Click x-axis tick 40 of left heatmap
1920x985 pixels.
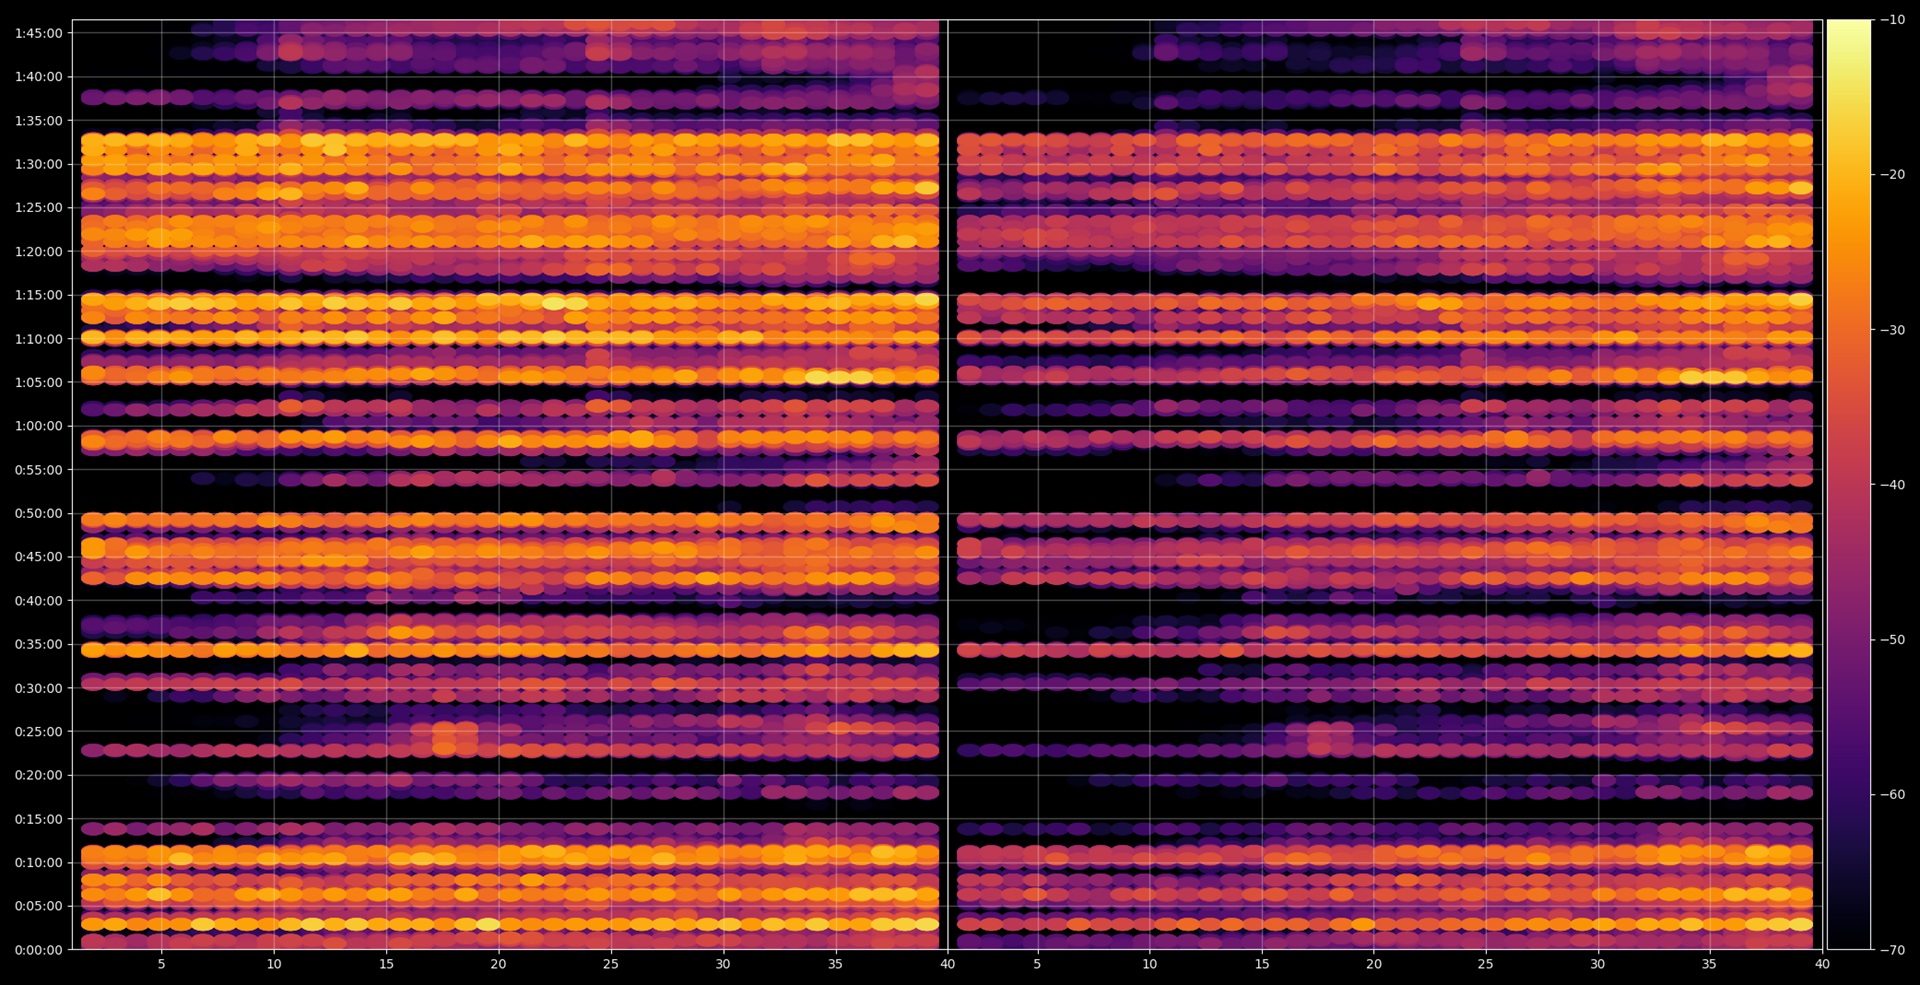(x=947, y=964)
